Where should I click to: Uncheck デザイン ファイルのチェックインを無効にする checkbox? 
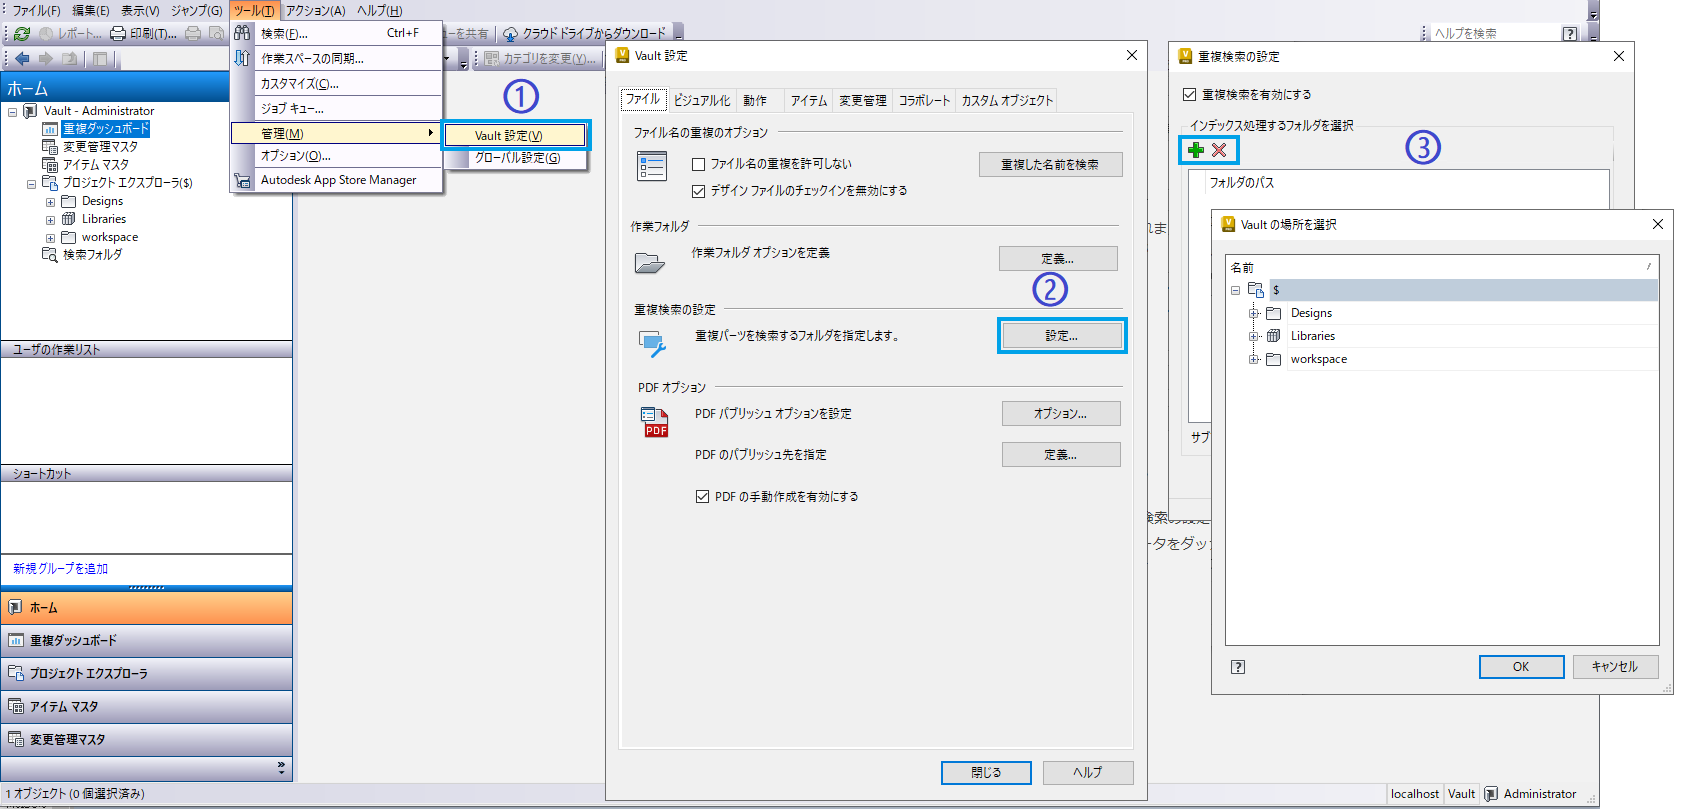click(x=699, y=191)
